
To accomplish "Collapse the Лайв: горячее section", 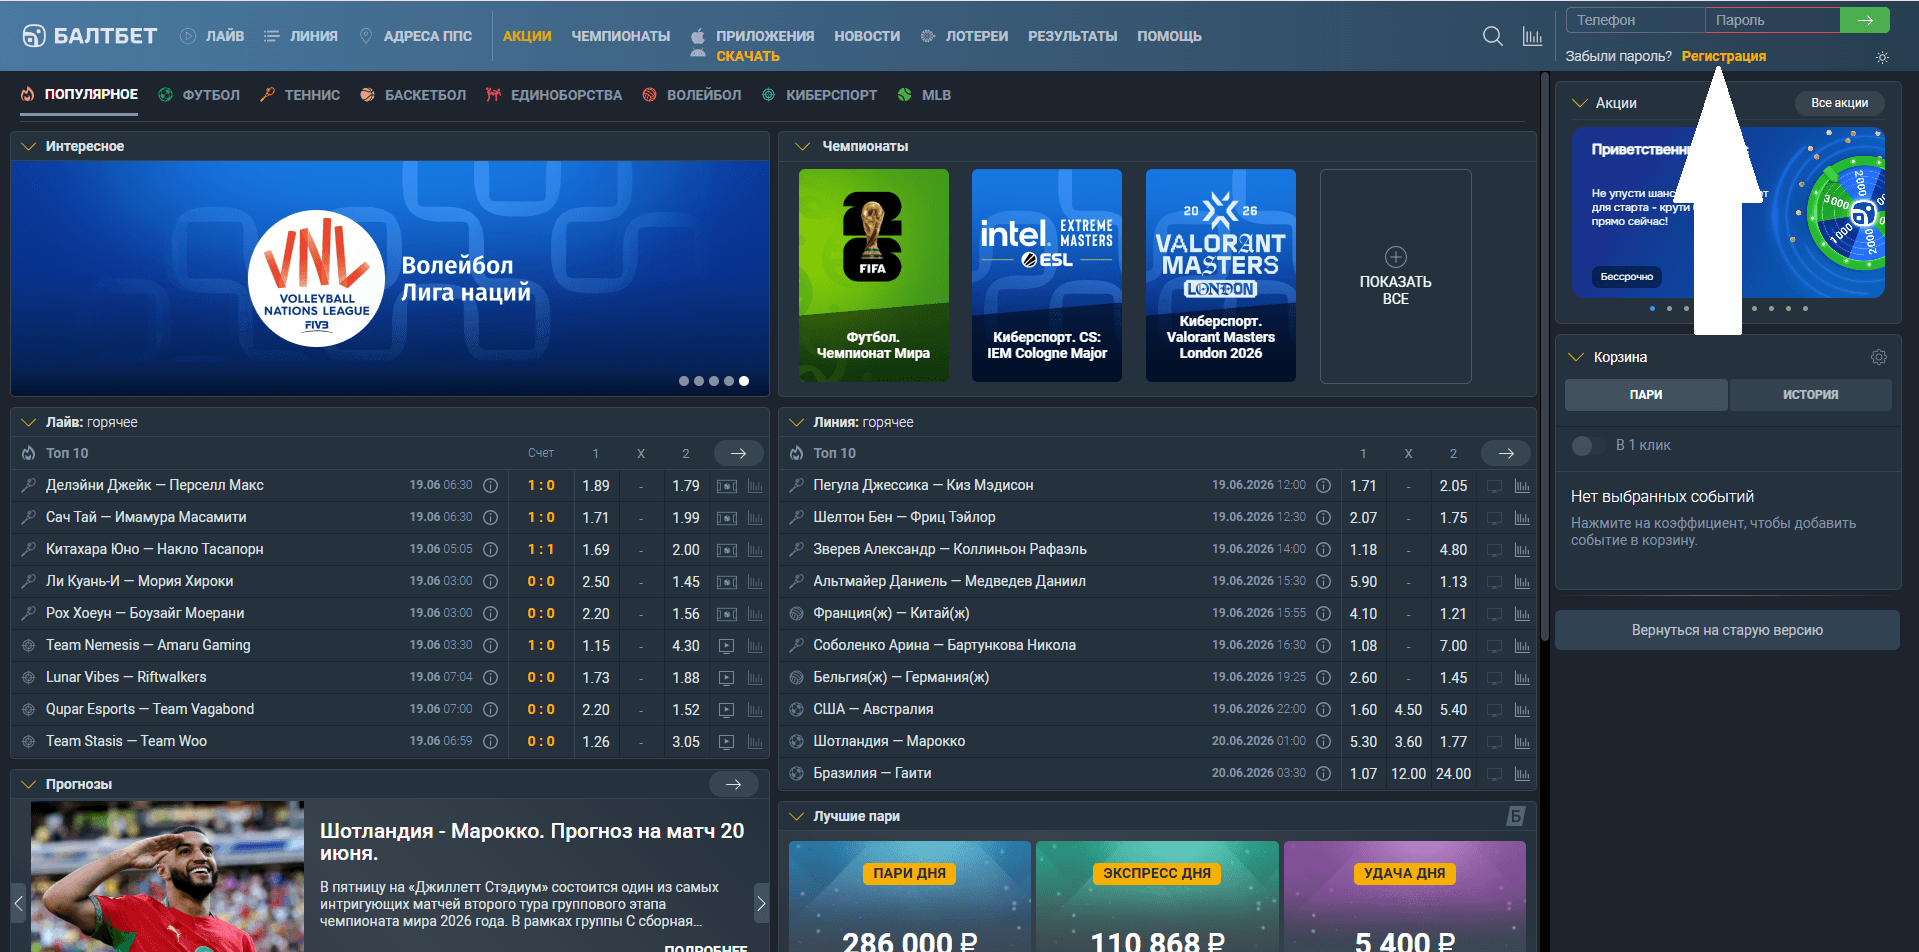I will tap(28, 423).
